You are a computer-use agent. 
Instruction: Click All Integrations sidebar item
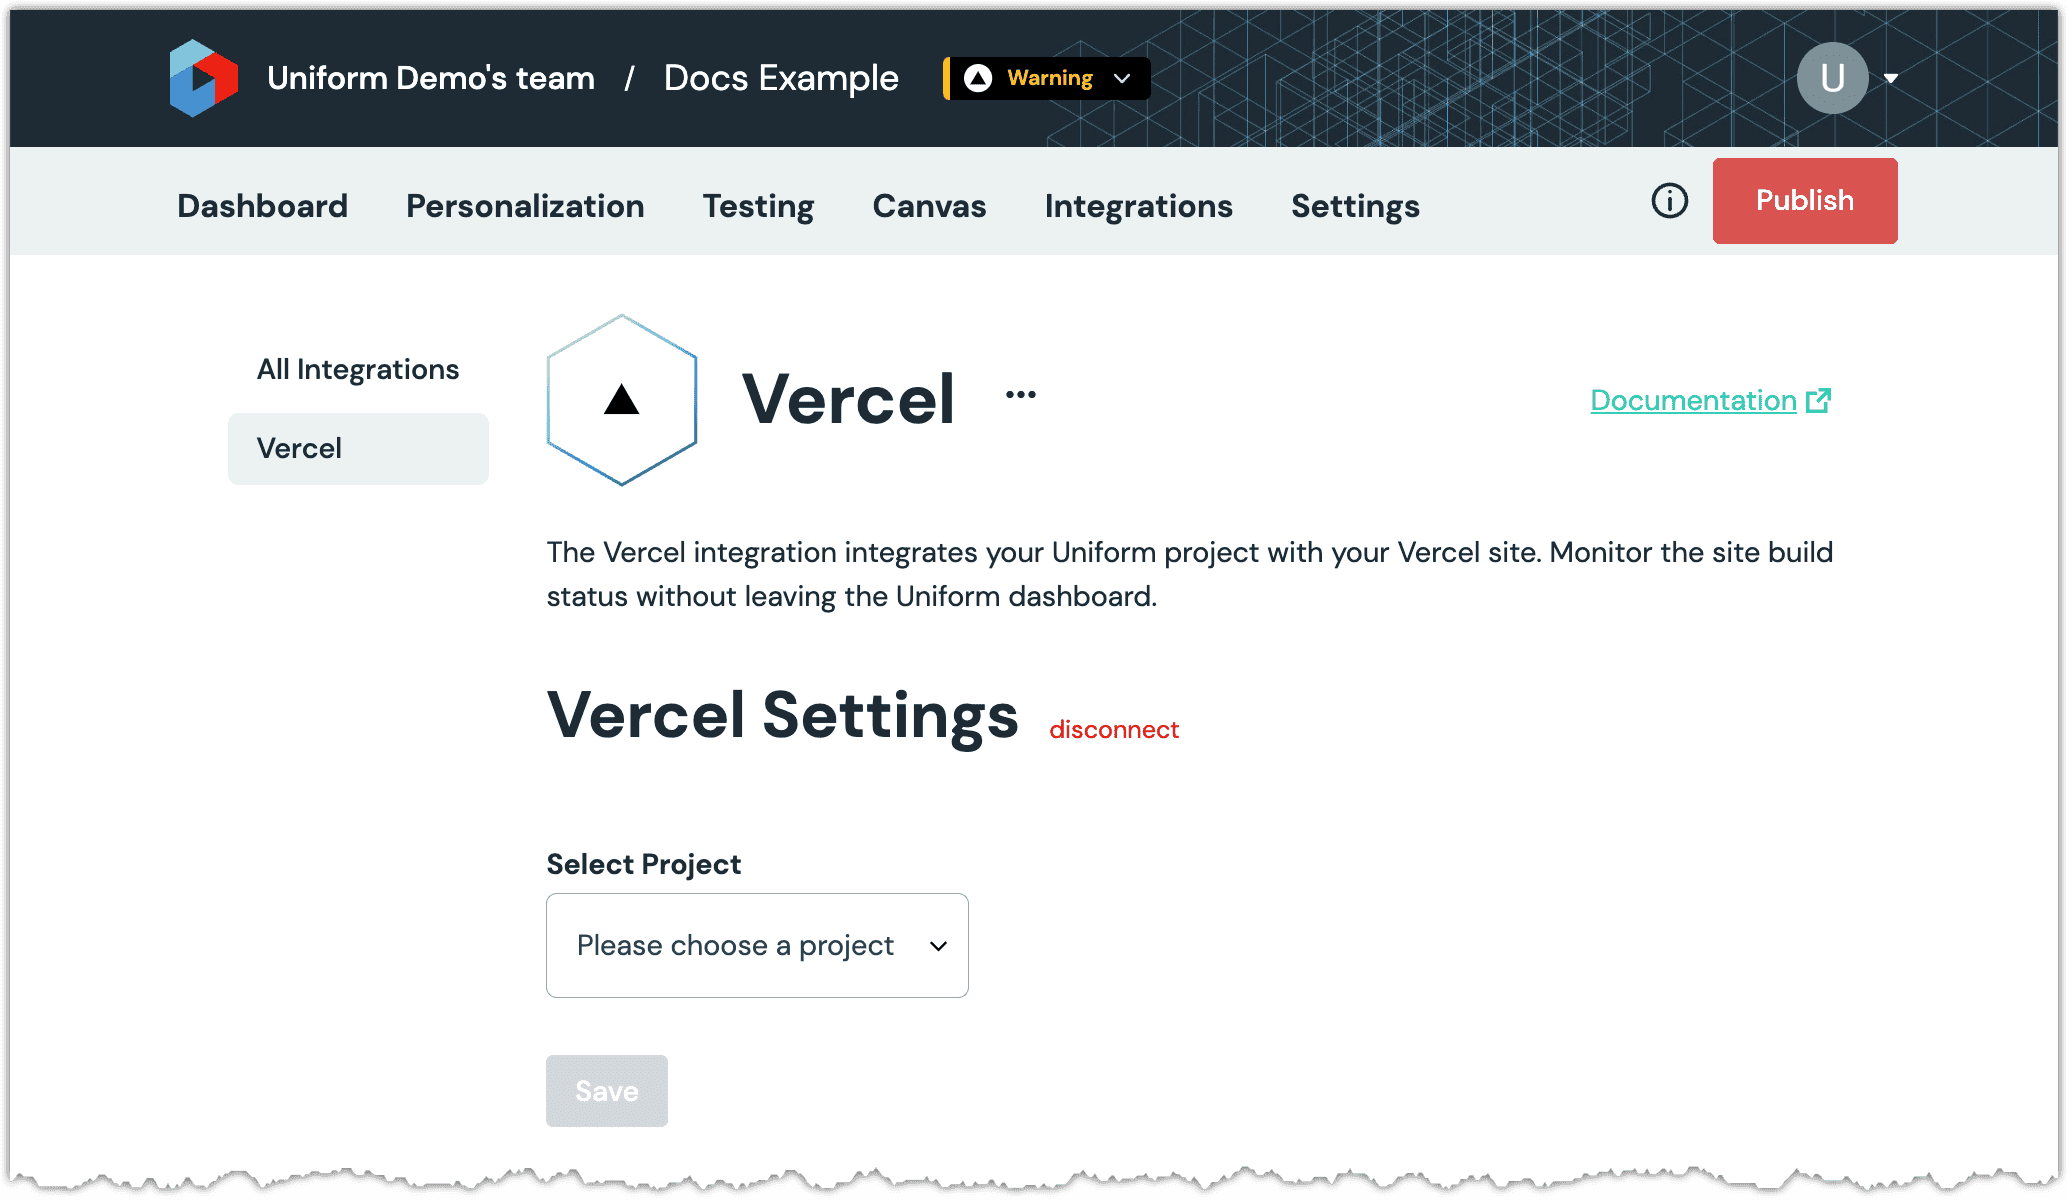[x=357, y=370]
